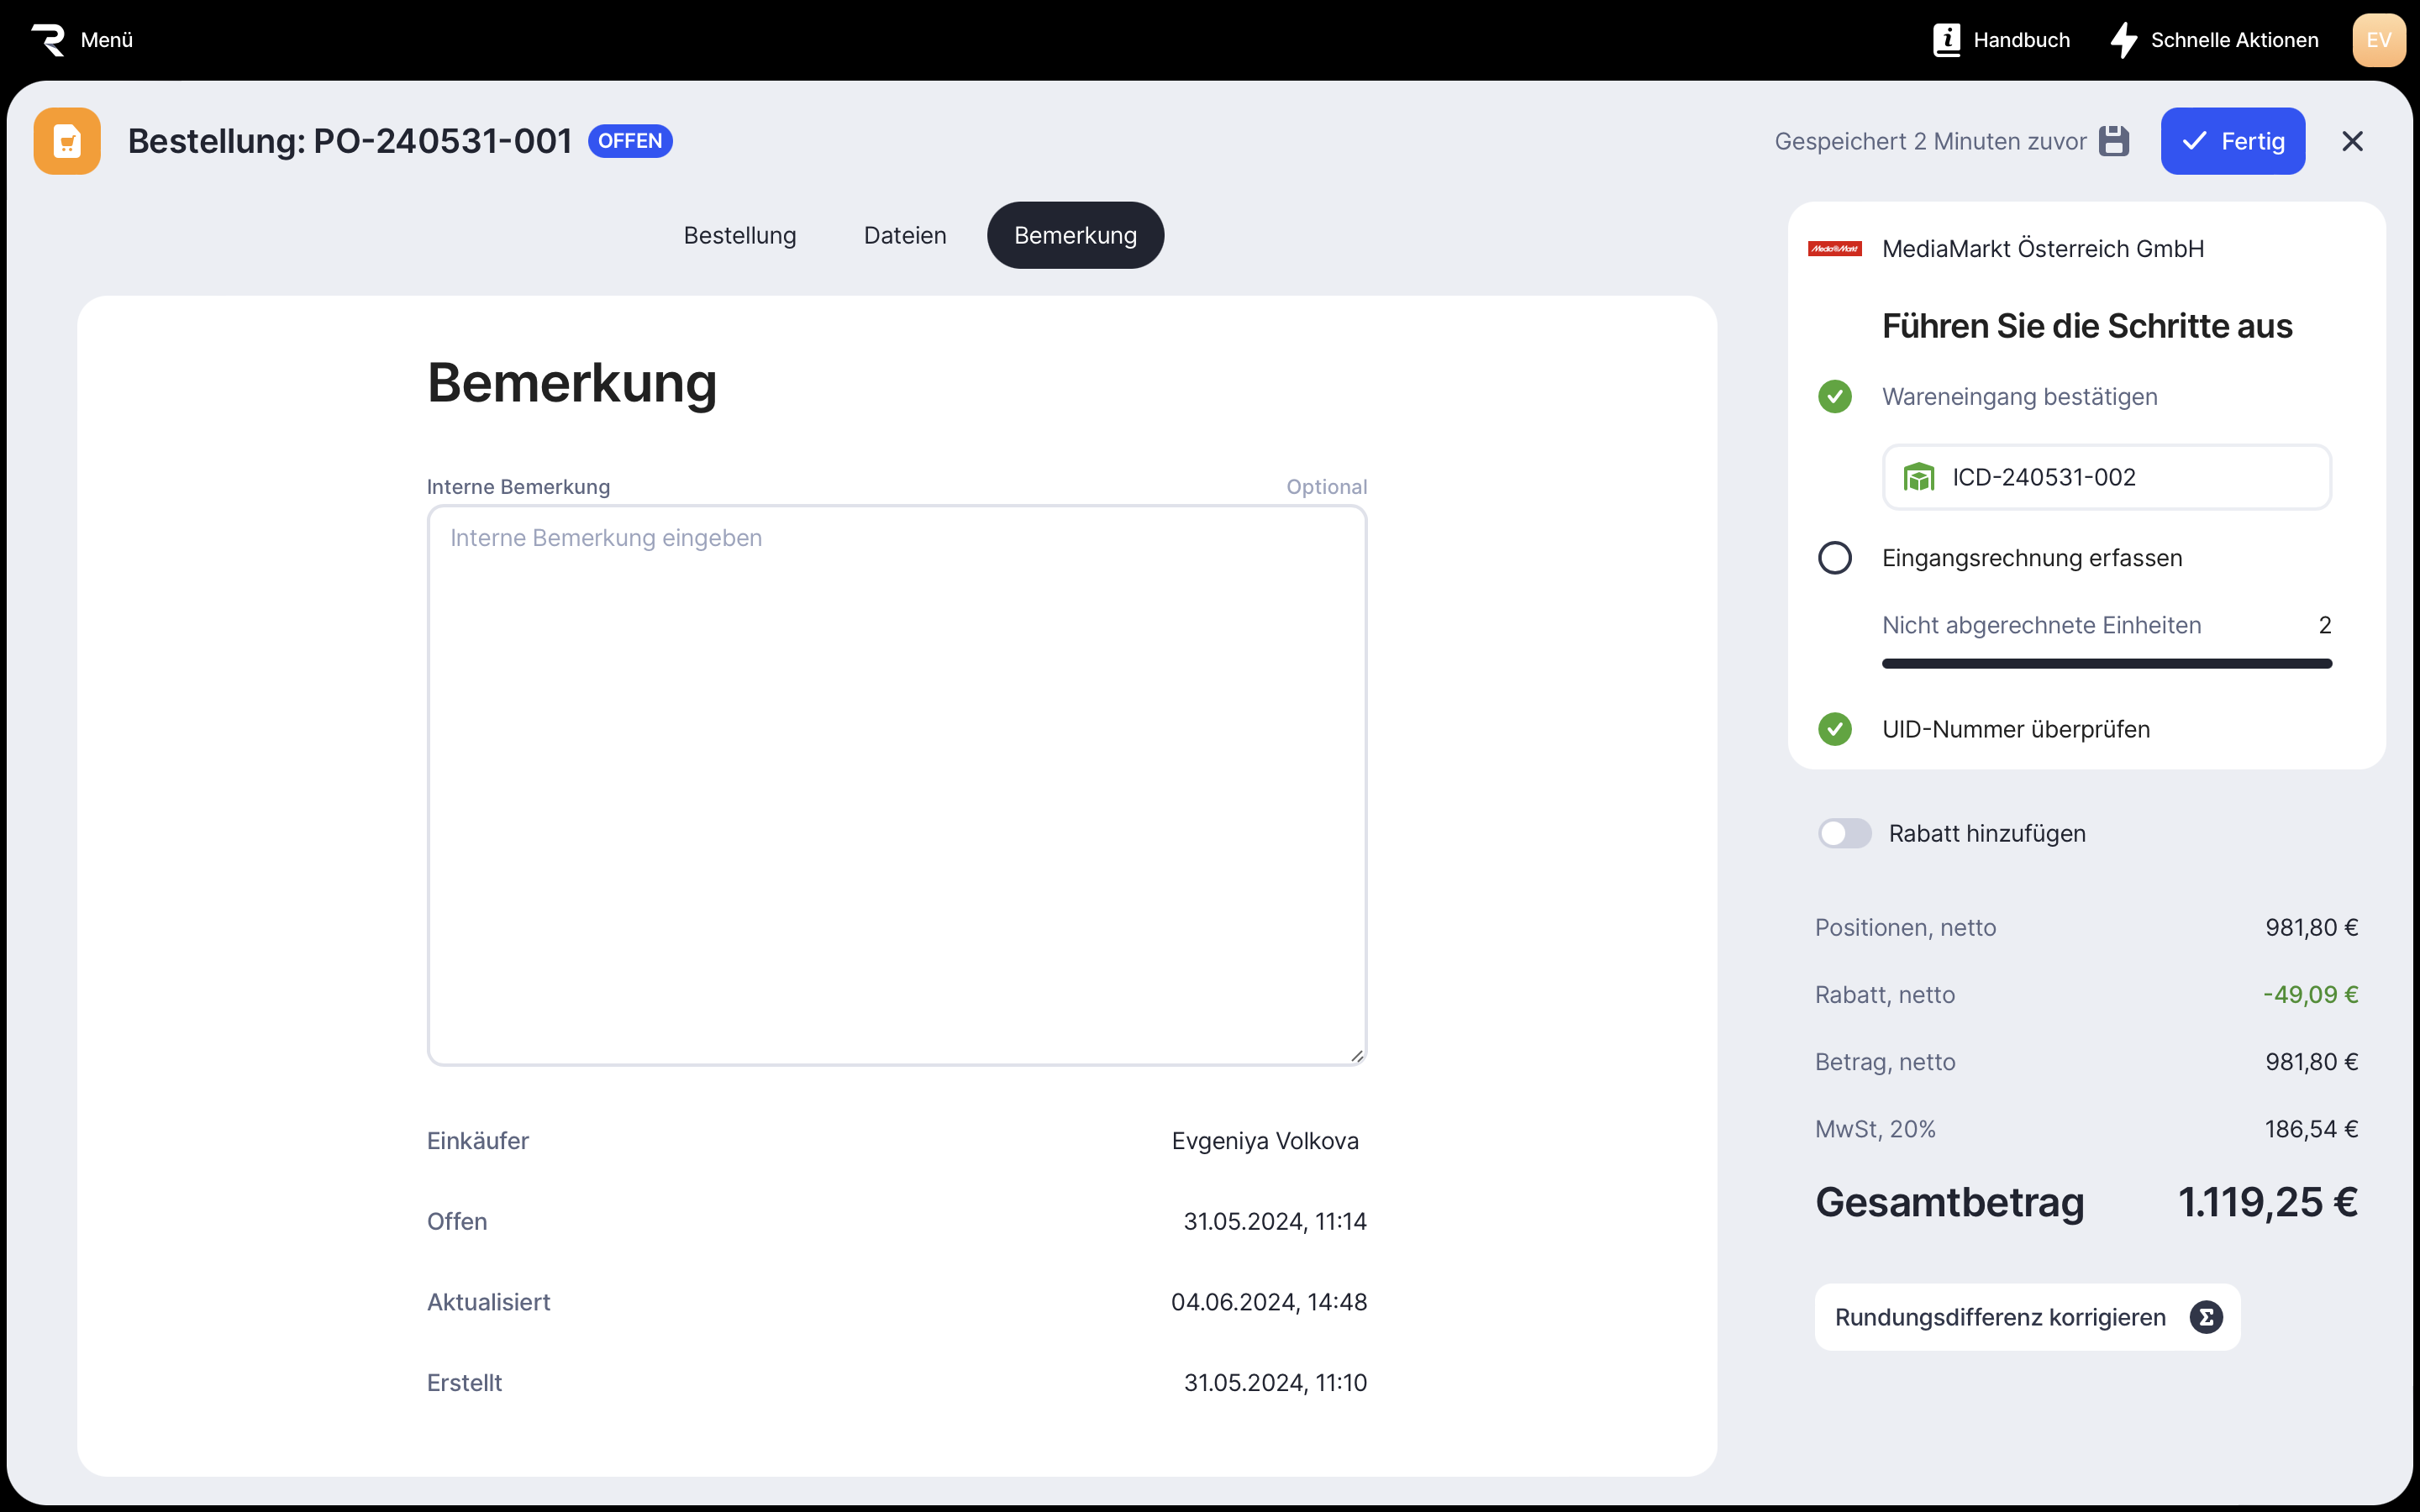Enable the Rabatt hinzufügen toggle
Screen dimensions: 2420x1512
[1844, 833]
